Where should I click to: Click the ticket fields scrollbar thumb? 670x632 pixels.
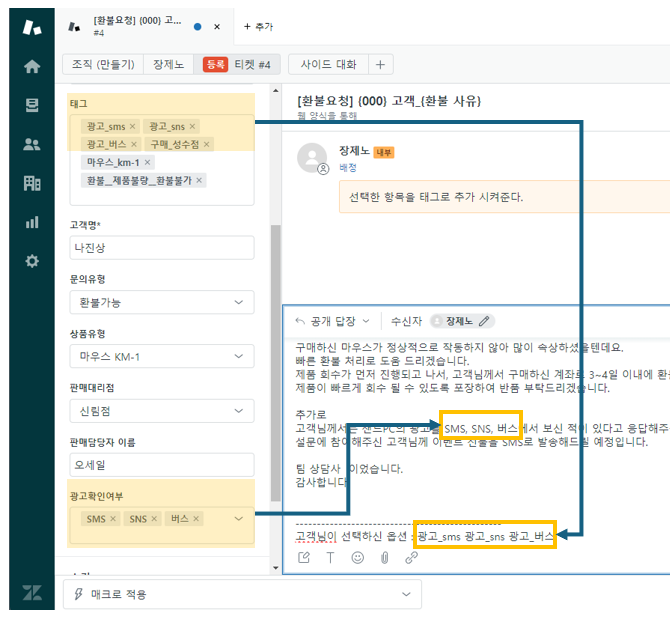coord(276,363)
